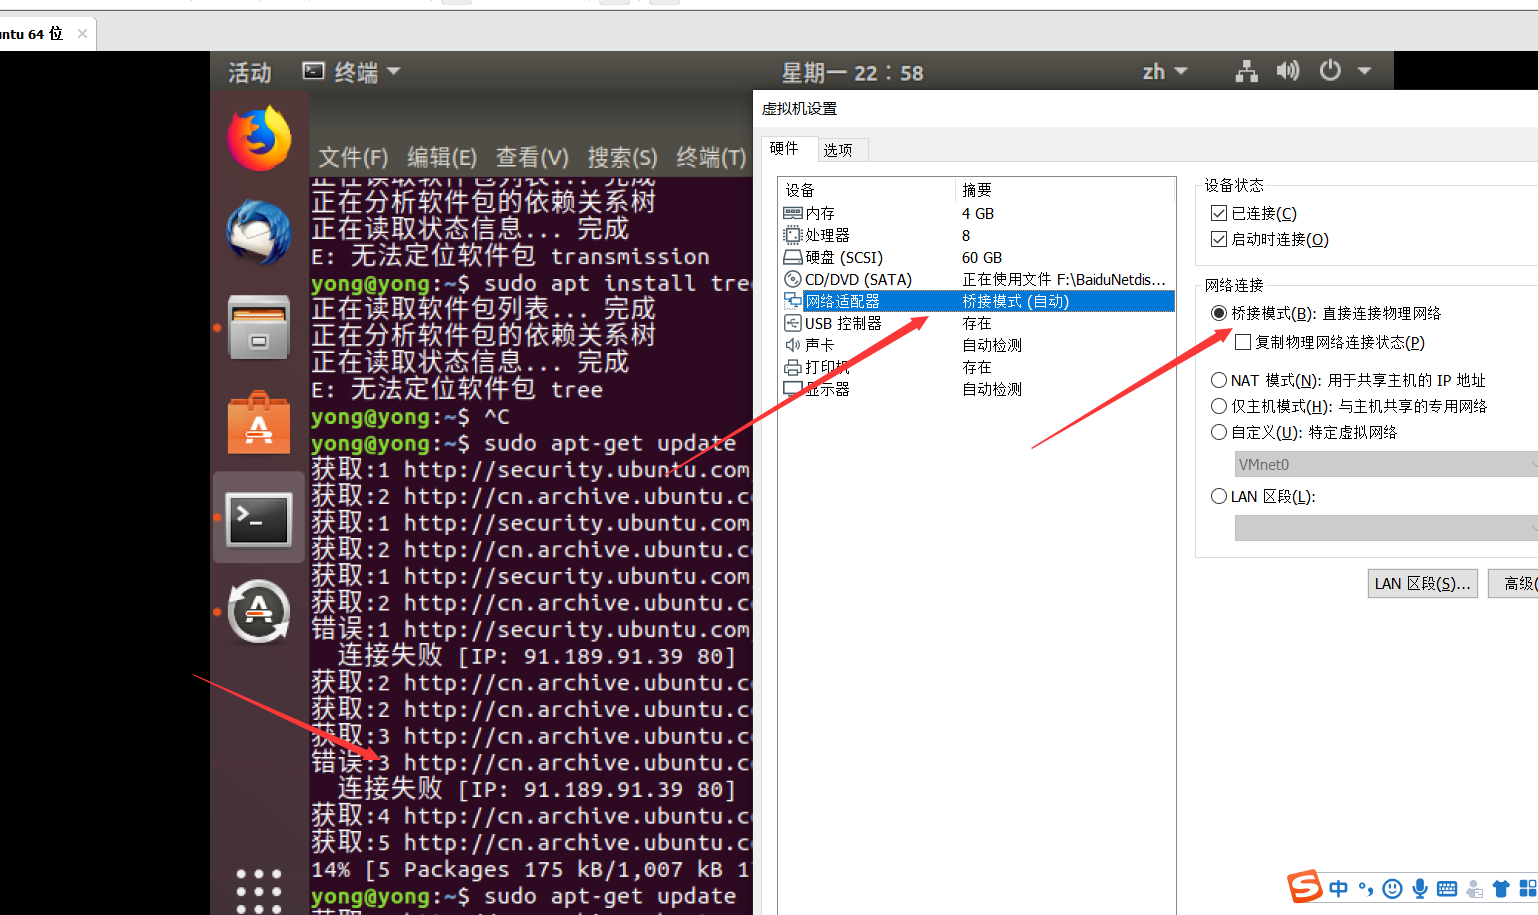This screenshot has height=915, width=1538.
Task: Enable 复制物理网络连接状态 checkbox
Action: point(1243,343)
